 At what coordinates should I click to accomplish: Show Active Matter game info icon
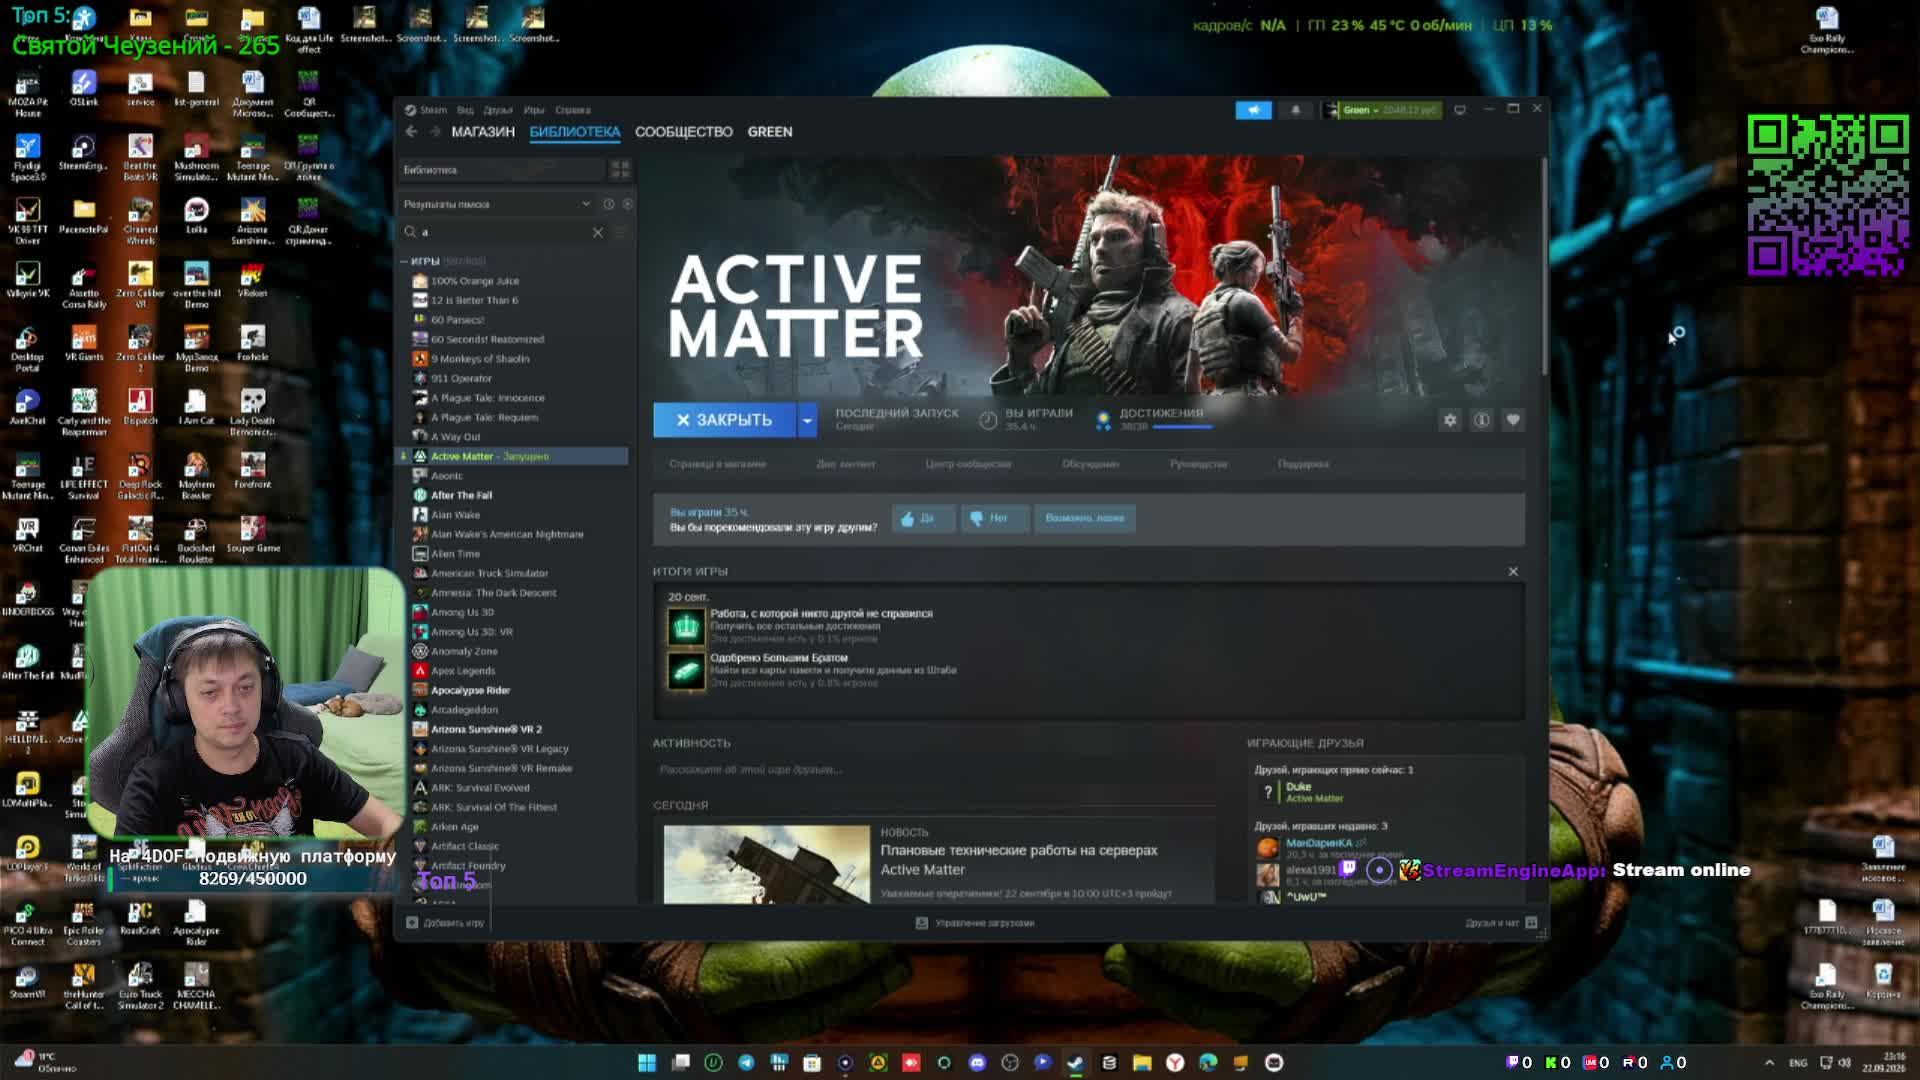tap(1482, 420)
